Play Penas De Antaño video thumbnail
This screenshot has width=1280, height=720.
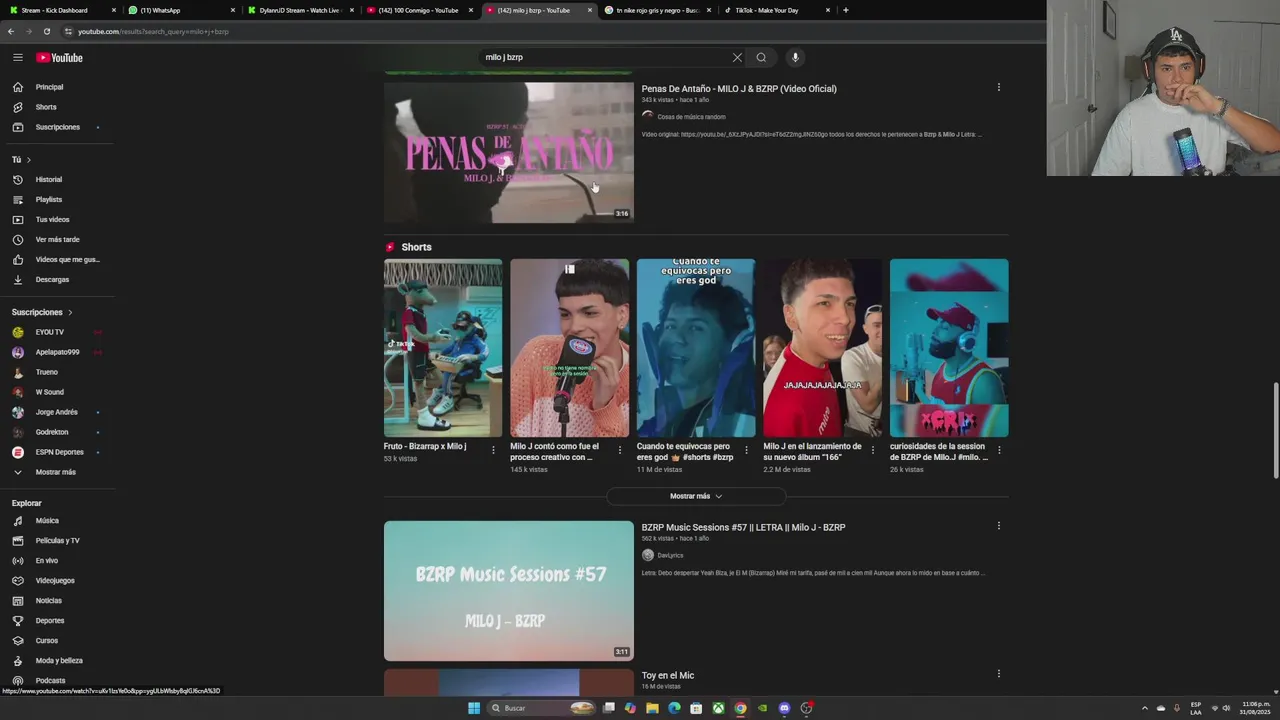[508, 152]
